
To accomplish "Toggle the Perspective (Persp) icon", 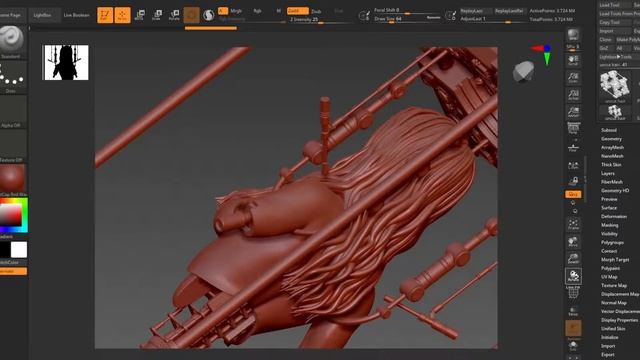I will [x=573, y=129].
